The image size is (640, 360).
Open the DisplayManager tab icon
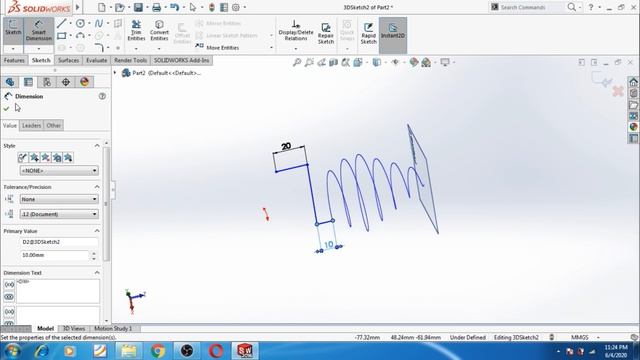point(84,82)
